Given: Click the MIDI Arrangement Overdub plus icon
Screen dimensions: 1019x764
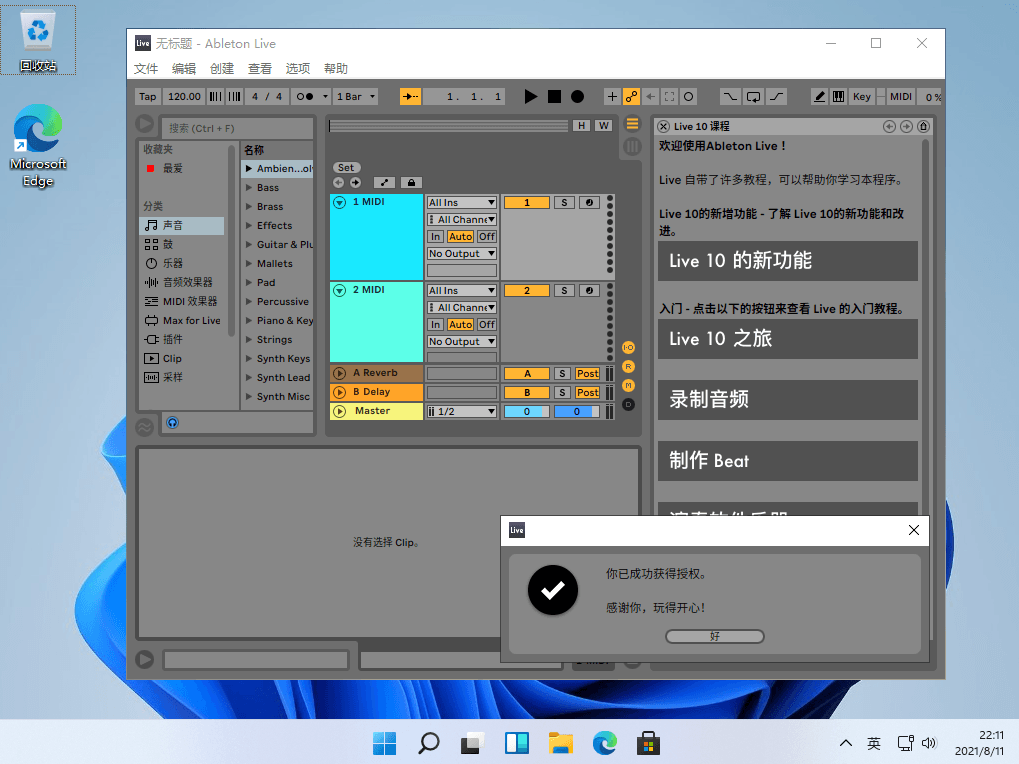Looking at the screenshot, I should click(612, 97).
